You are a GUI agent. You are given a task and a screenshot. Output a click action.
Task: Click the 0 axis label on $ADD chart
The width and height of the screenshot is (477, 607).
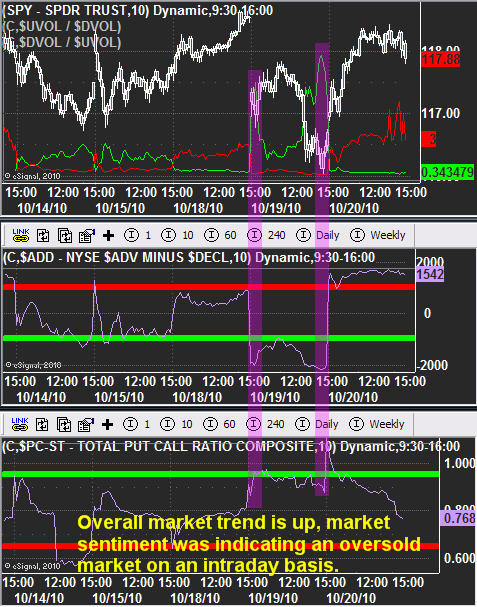coord(427,313)
